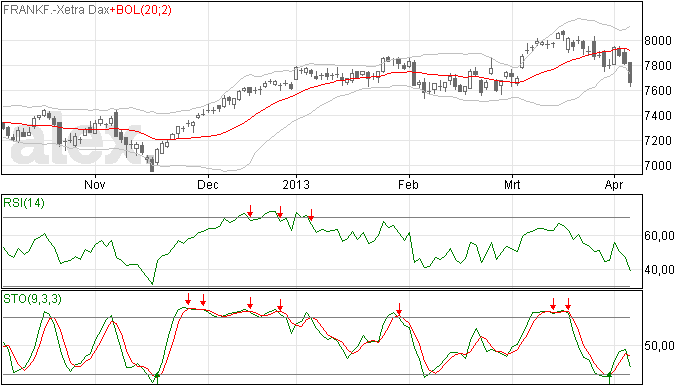Click the 7800 price axis label

658,66
